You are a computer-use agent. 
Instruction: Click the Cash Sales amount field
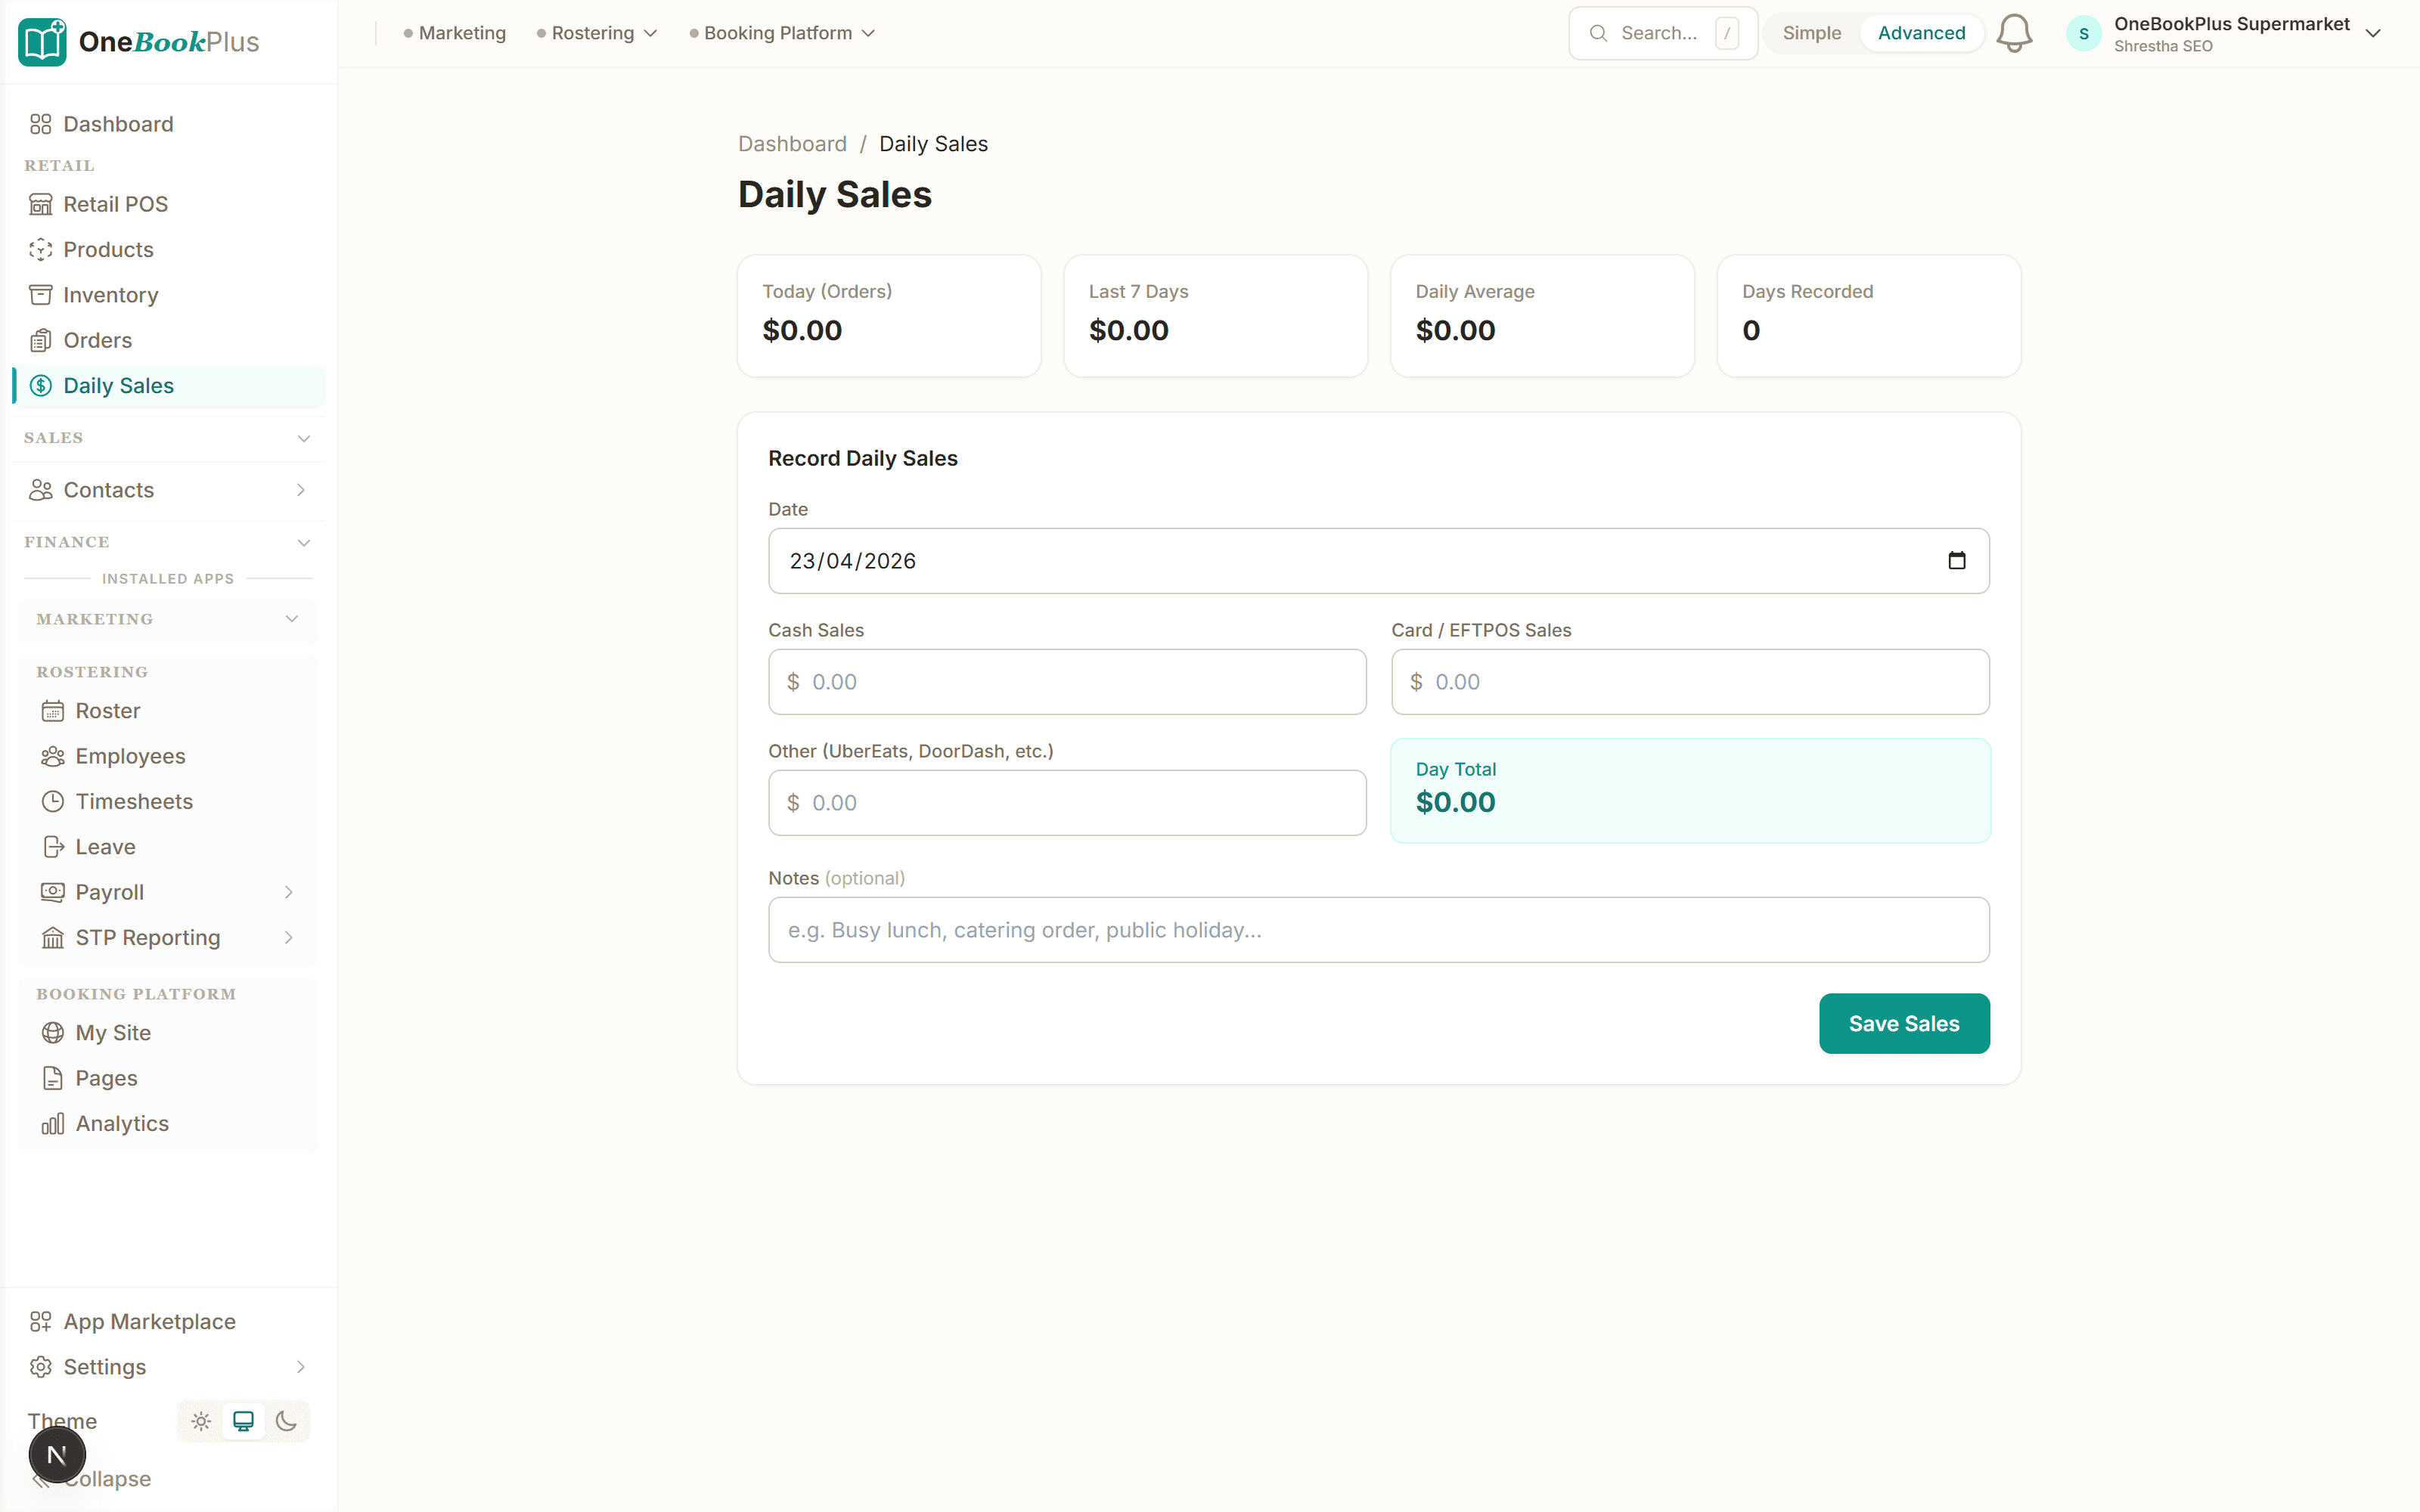[1067, 682]
